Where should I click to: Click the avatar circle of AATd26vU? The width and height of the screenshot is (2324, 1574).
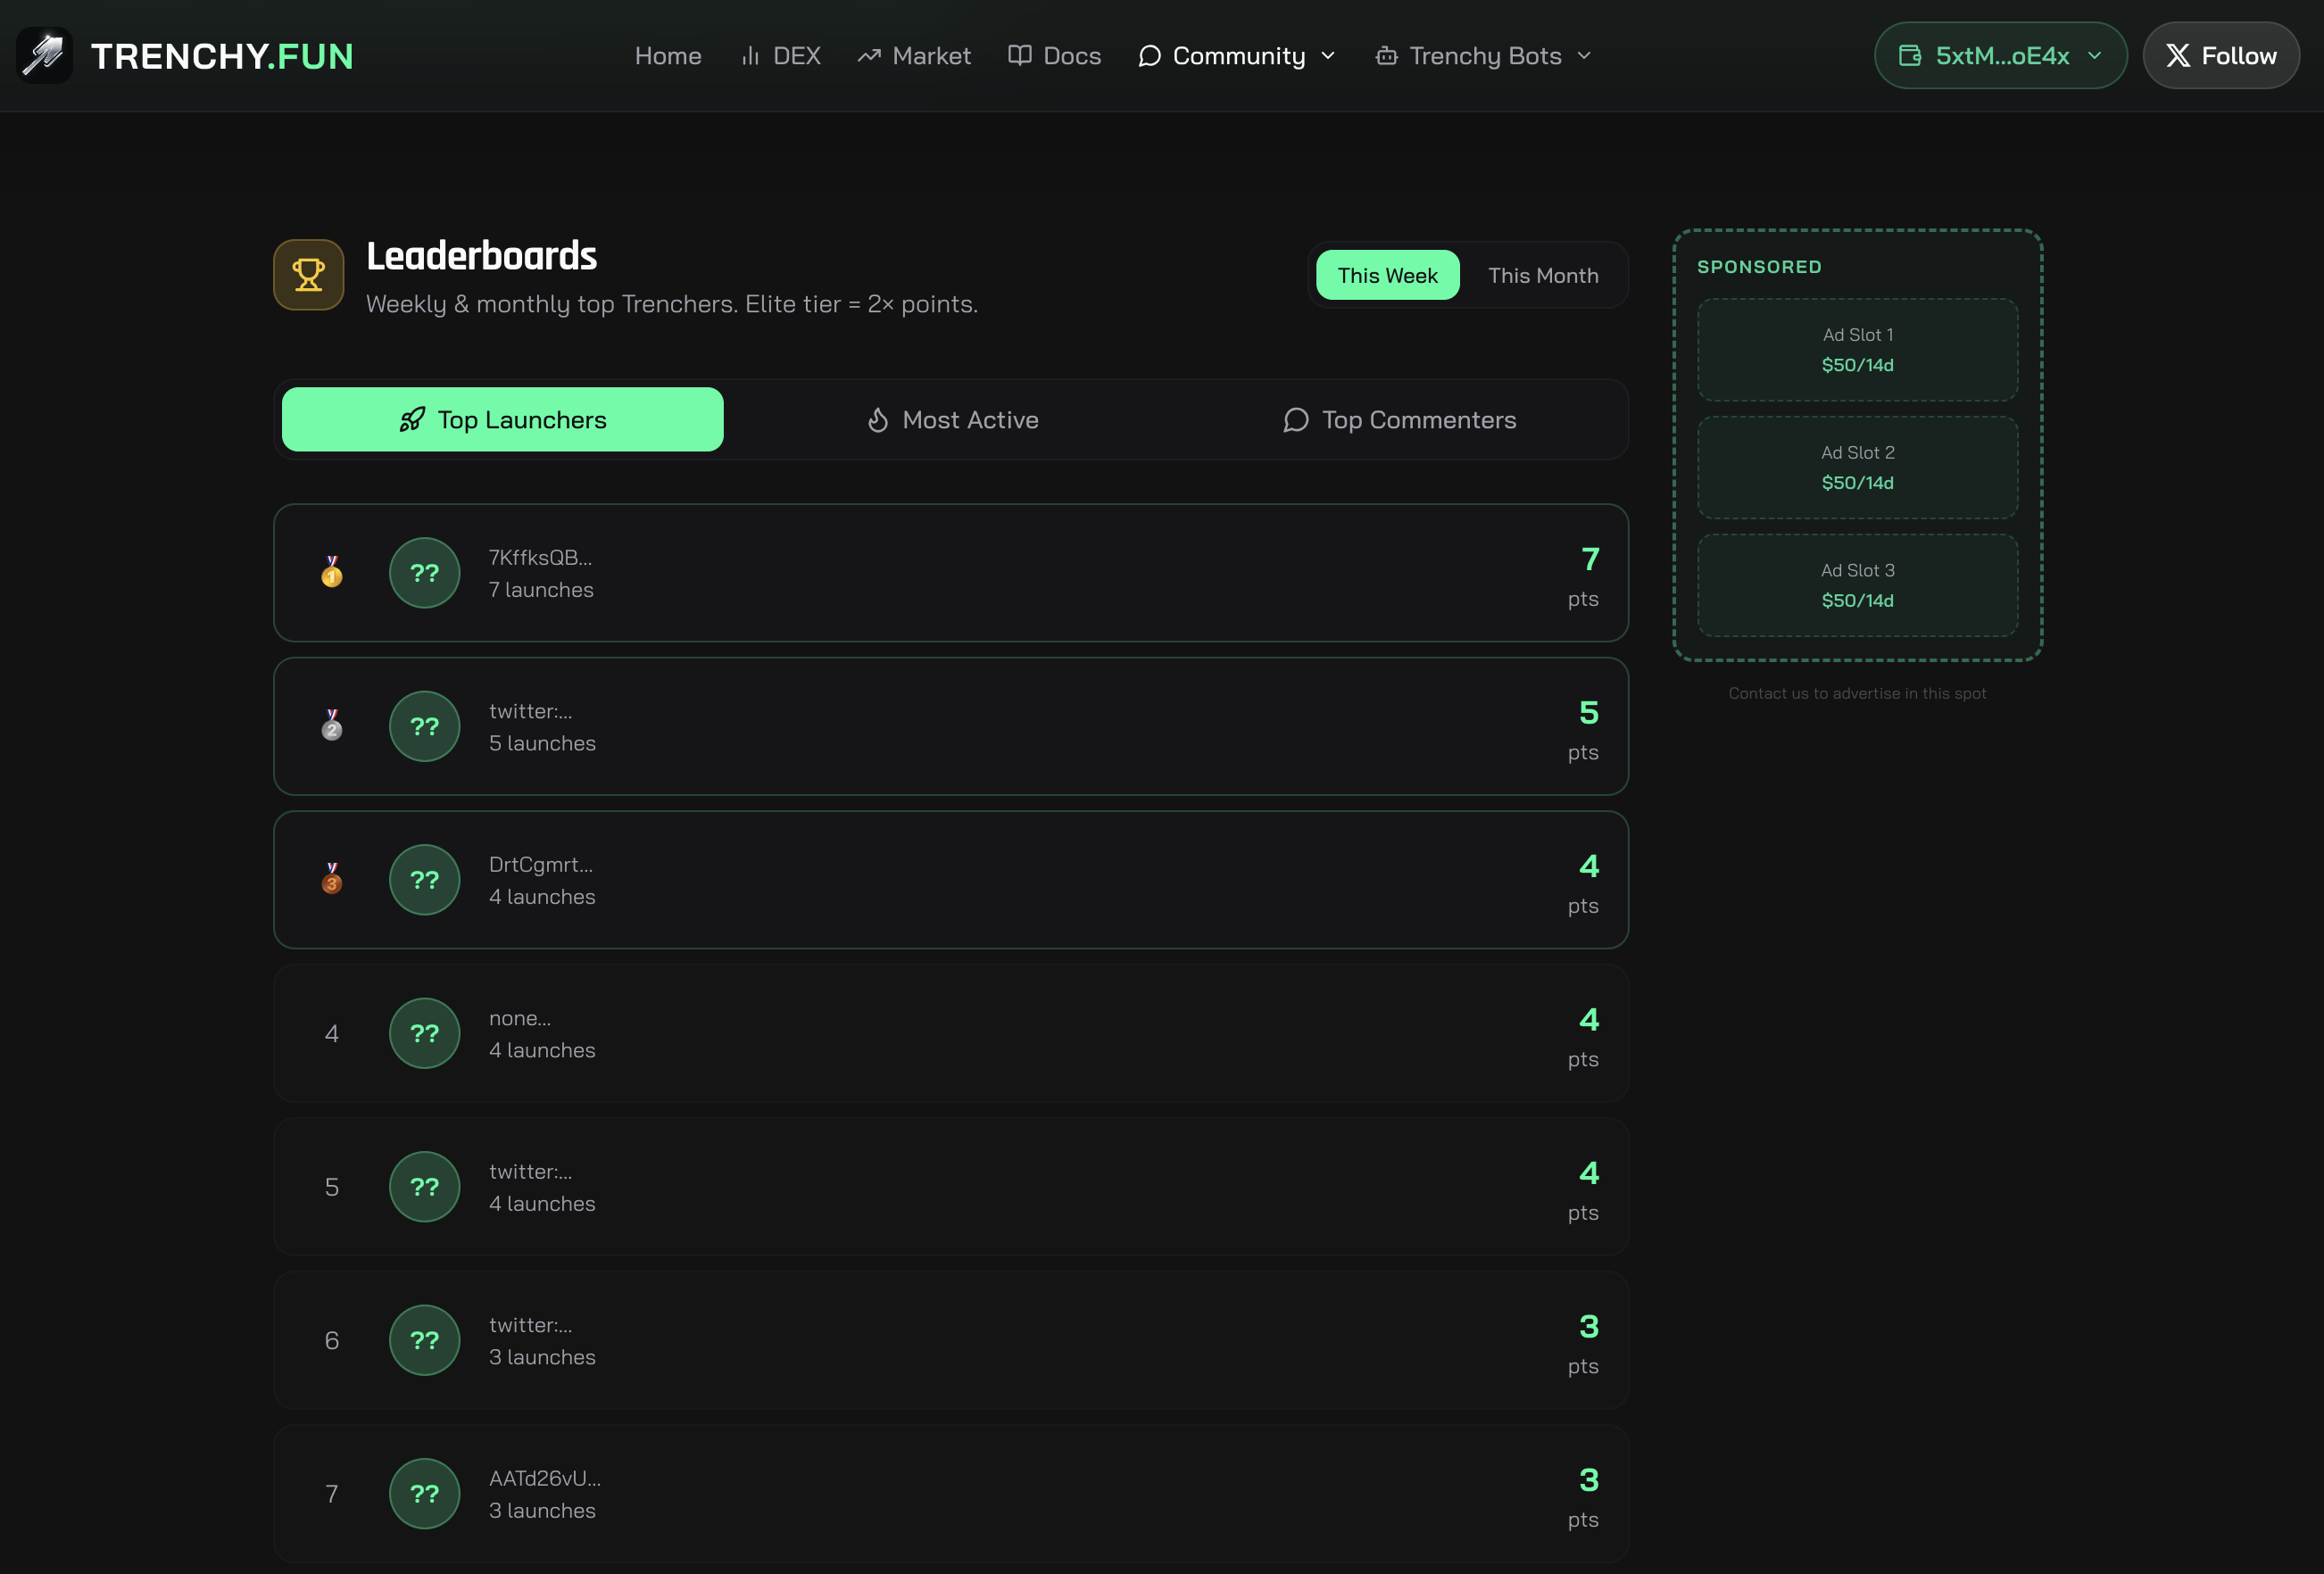point(425,1494)
